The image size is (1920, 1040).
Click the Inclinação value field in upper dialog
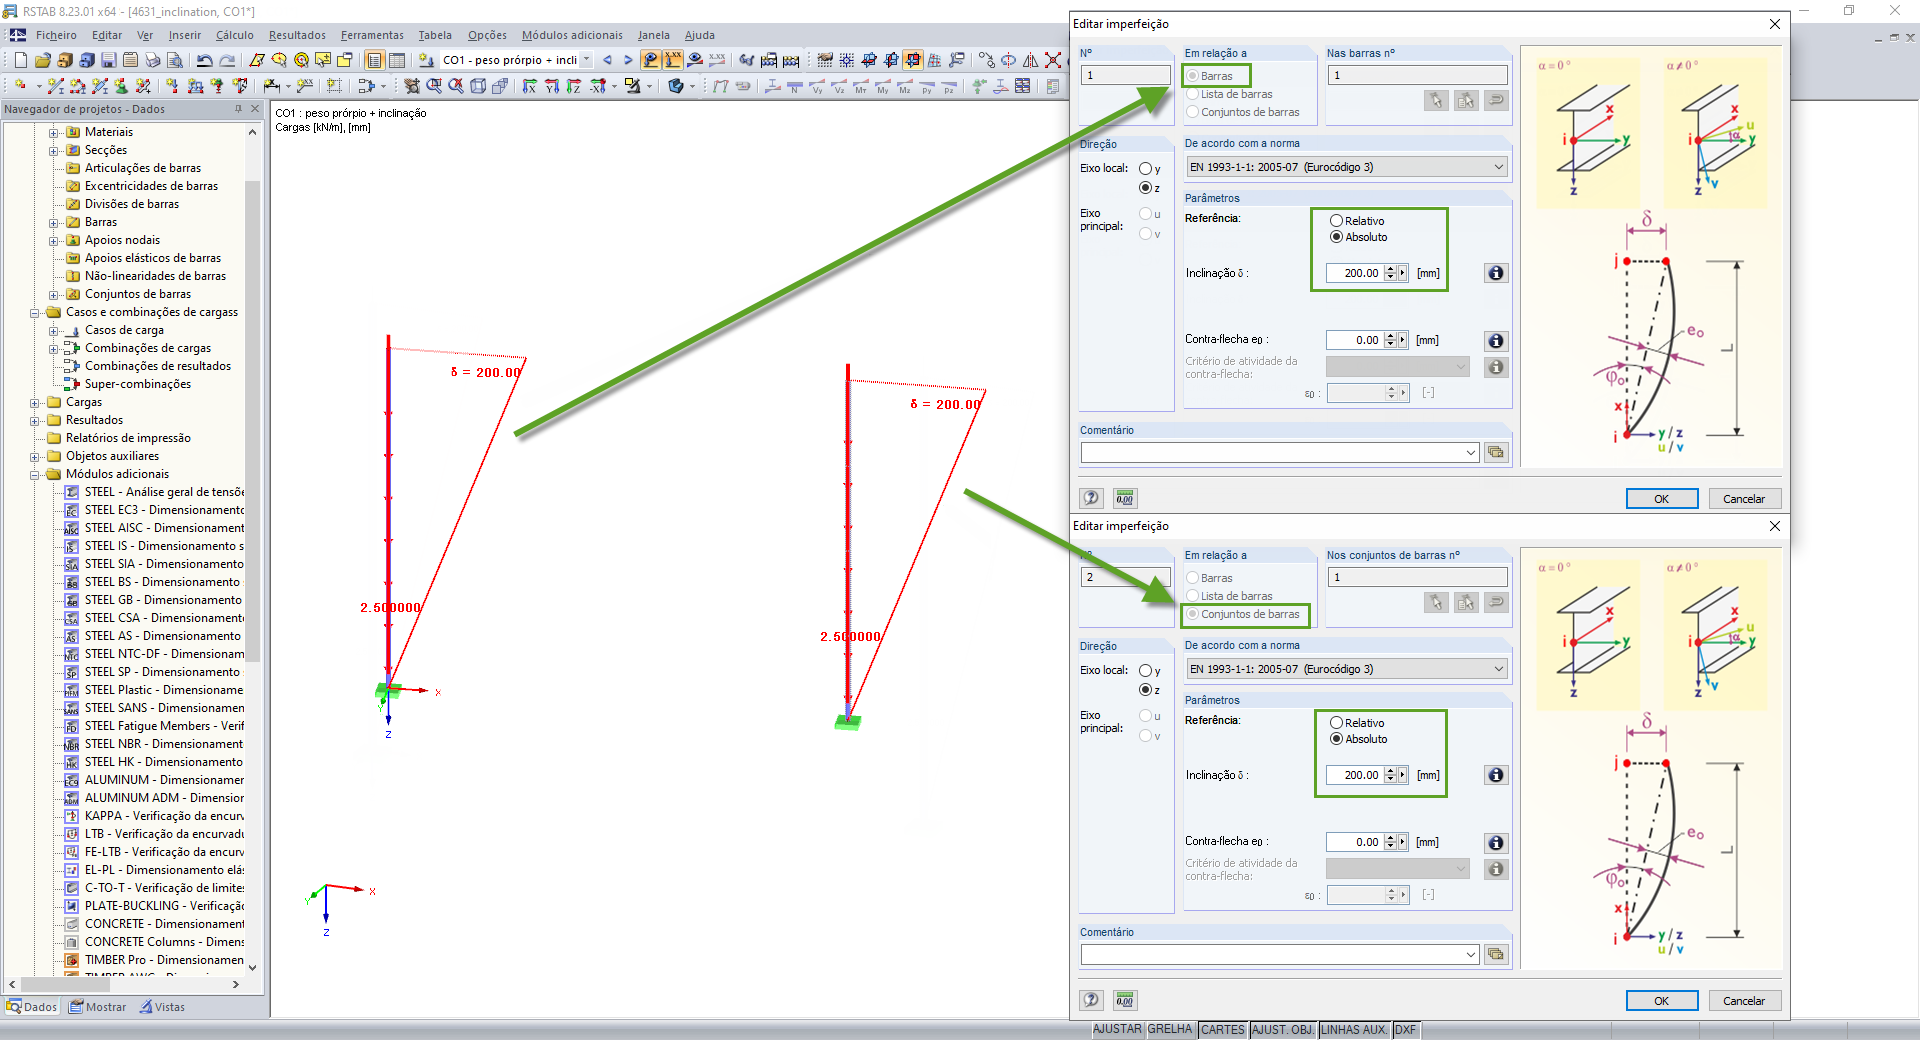[1355, 273]
